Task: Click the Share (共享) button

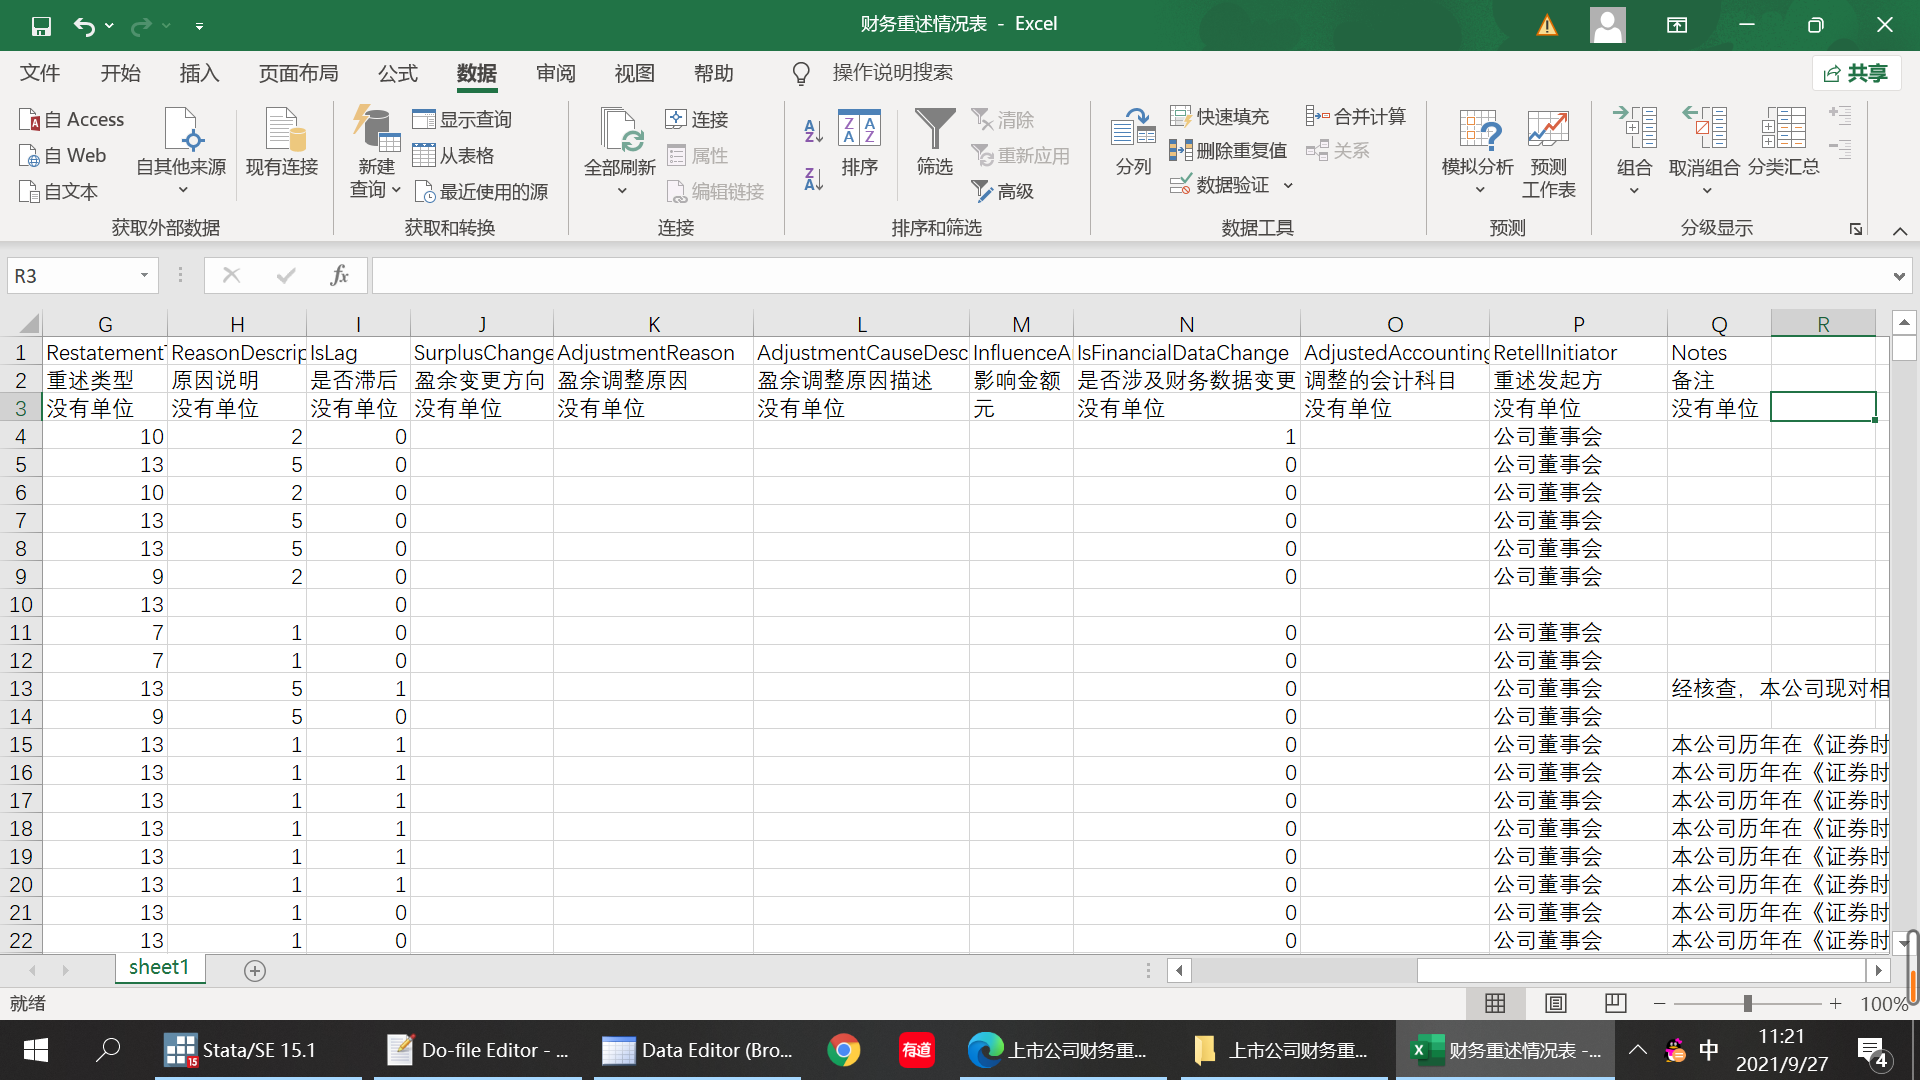Action: point(1856,73)
